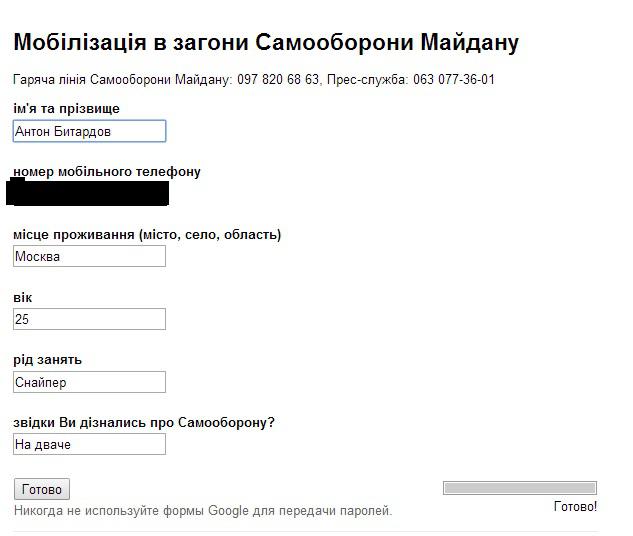Click the blacked-out mobile phone number field

[89, 193]
